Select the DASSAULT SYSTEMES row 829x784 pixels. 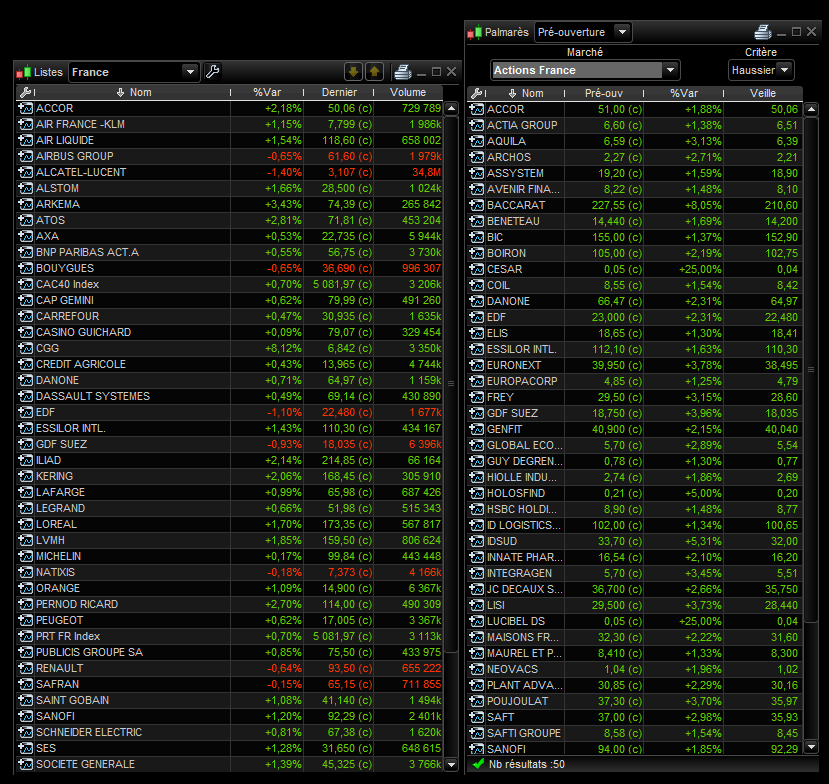point(229,396)
